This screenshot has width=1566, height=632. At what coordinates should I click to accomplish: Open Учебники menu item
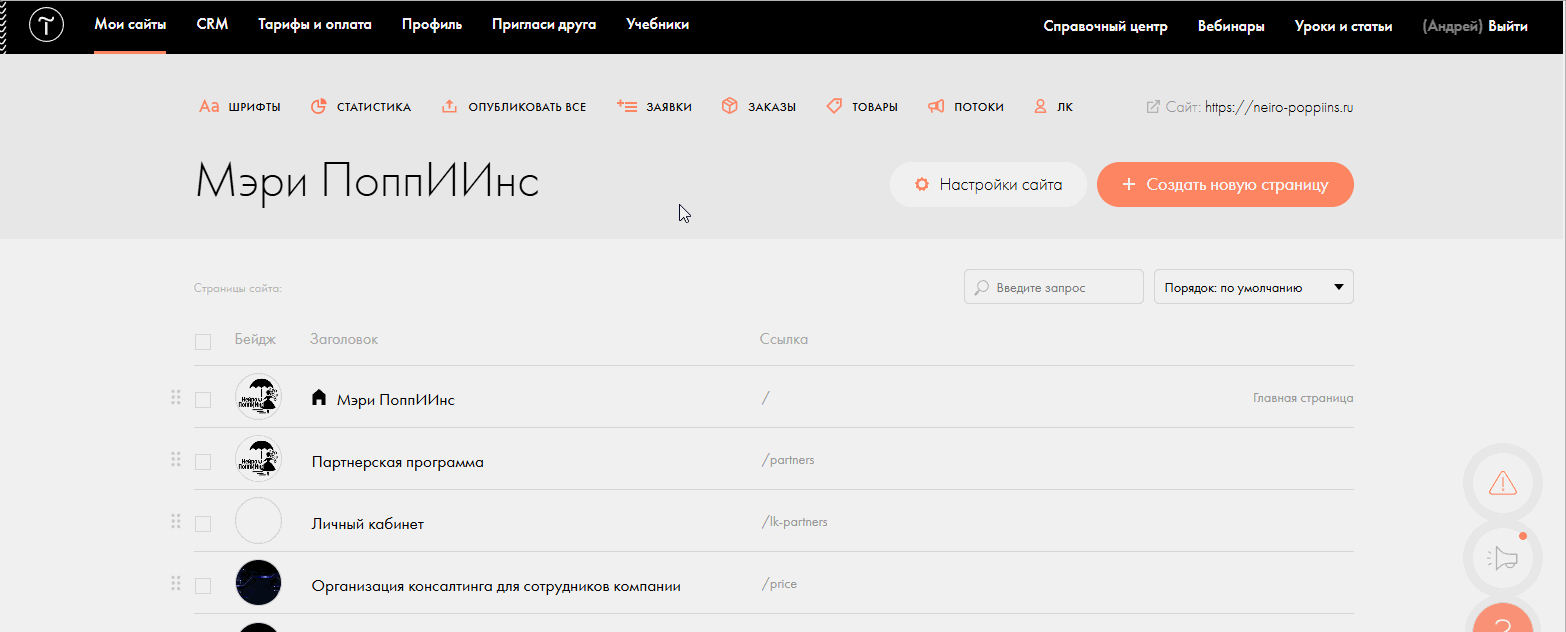click(657, 24)
